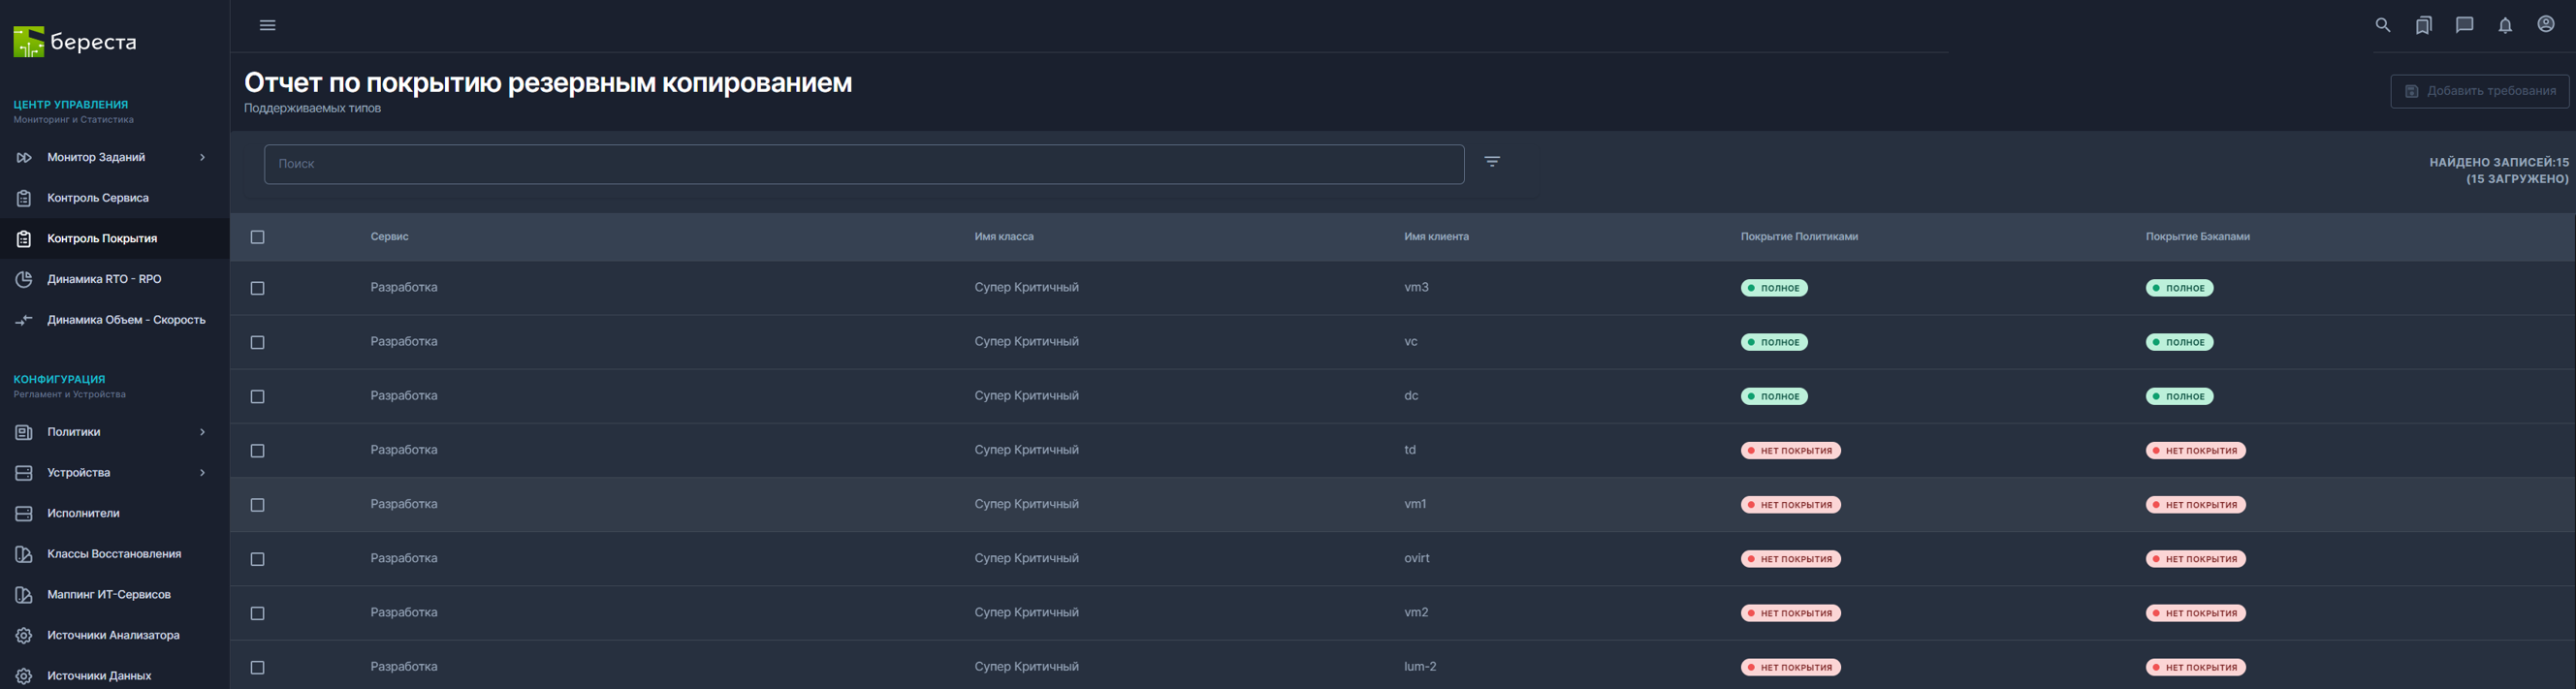Open Классы Восстановления sidebar item

(x=114, y=554)
